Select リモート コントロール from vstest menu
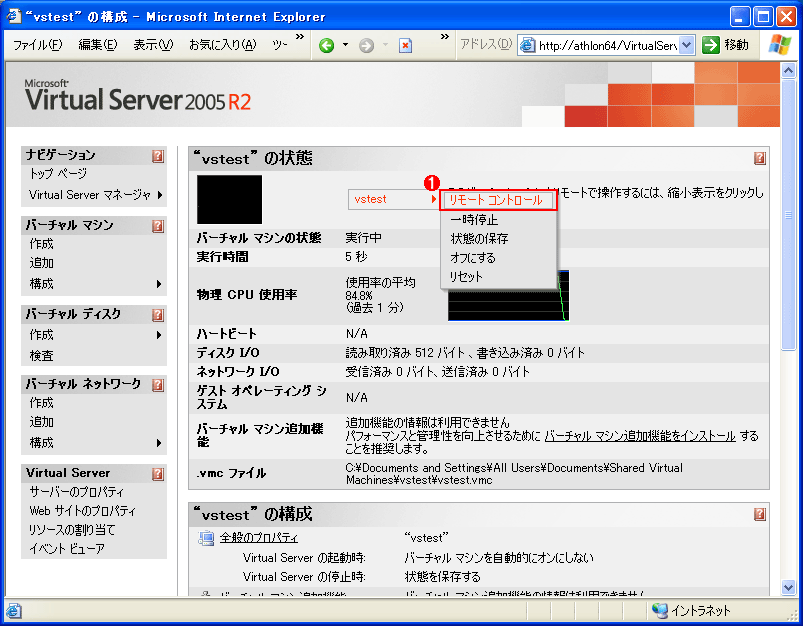Screen dimensions: 803x626 (498, 200)
